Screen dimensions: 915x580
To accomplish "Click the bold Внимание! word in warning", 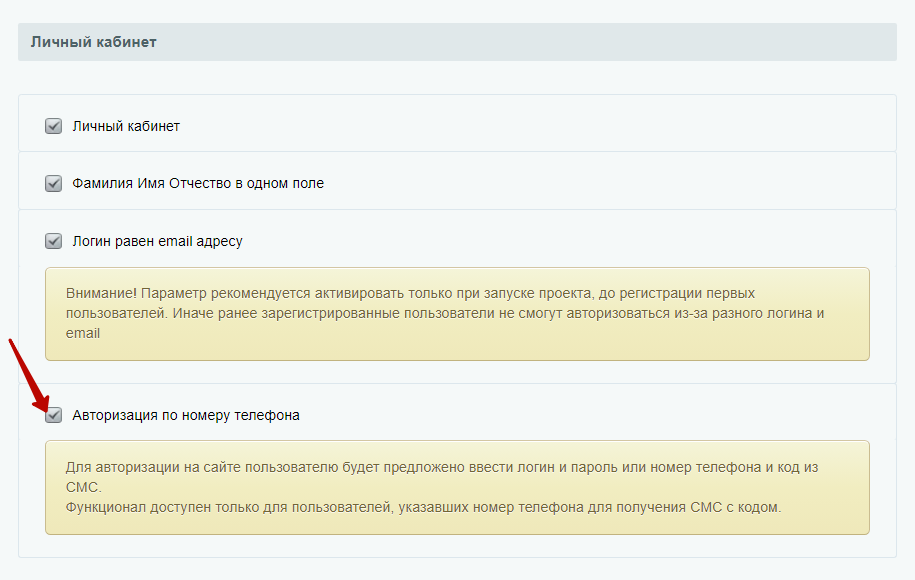I will [101, 293].
